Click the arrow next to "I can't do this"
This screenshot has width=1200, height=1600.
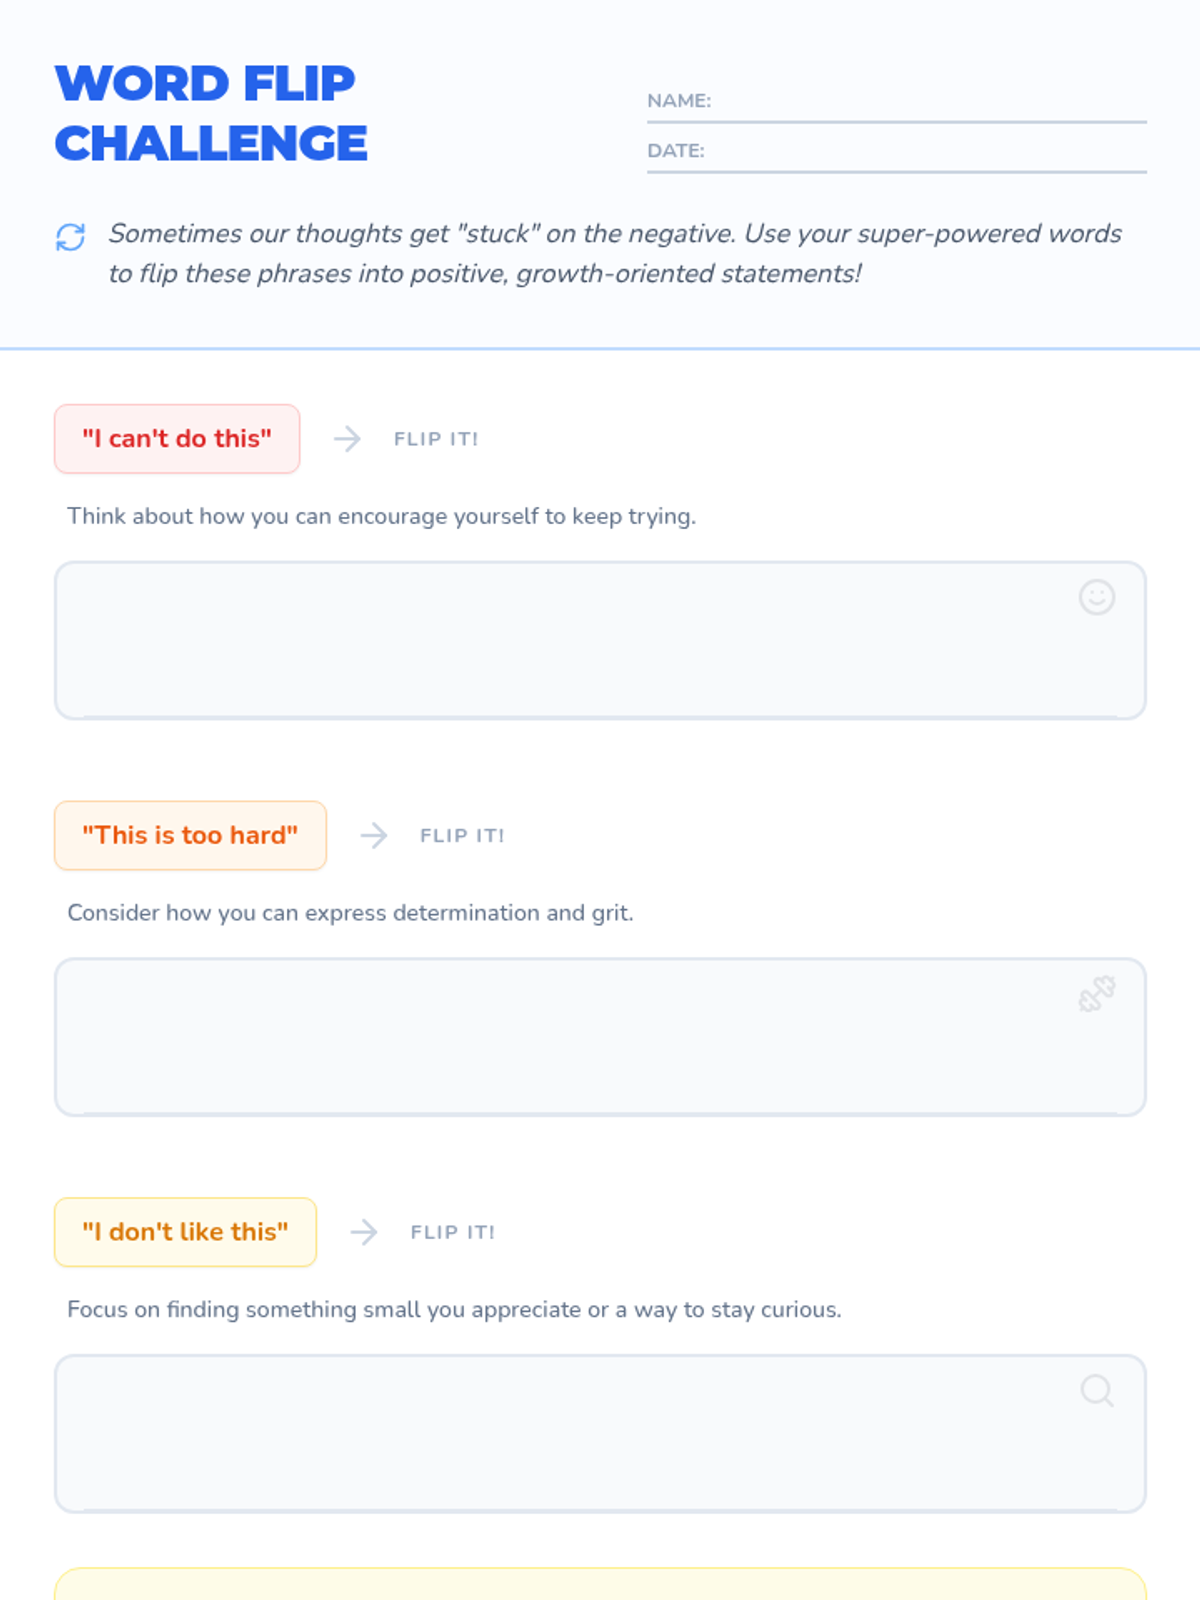coord(347,439)
